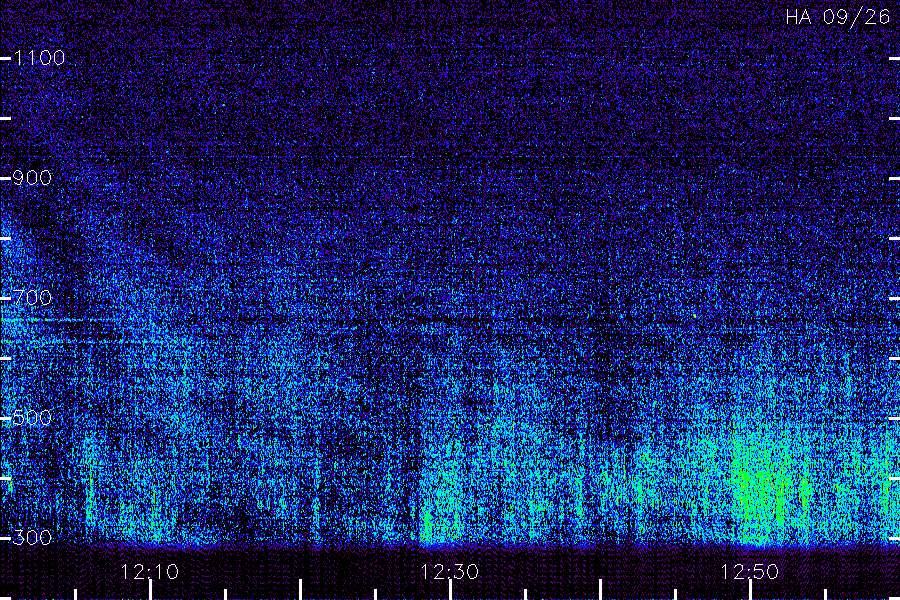The image size is (900, 600).
Task: Click the HA 09/26 station date label
Action: (x=838, y=17)
